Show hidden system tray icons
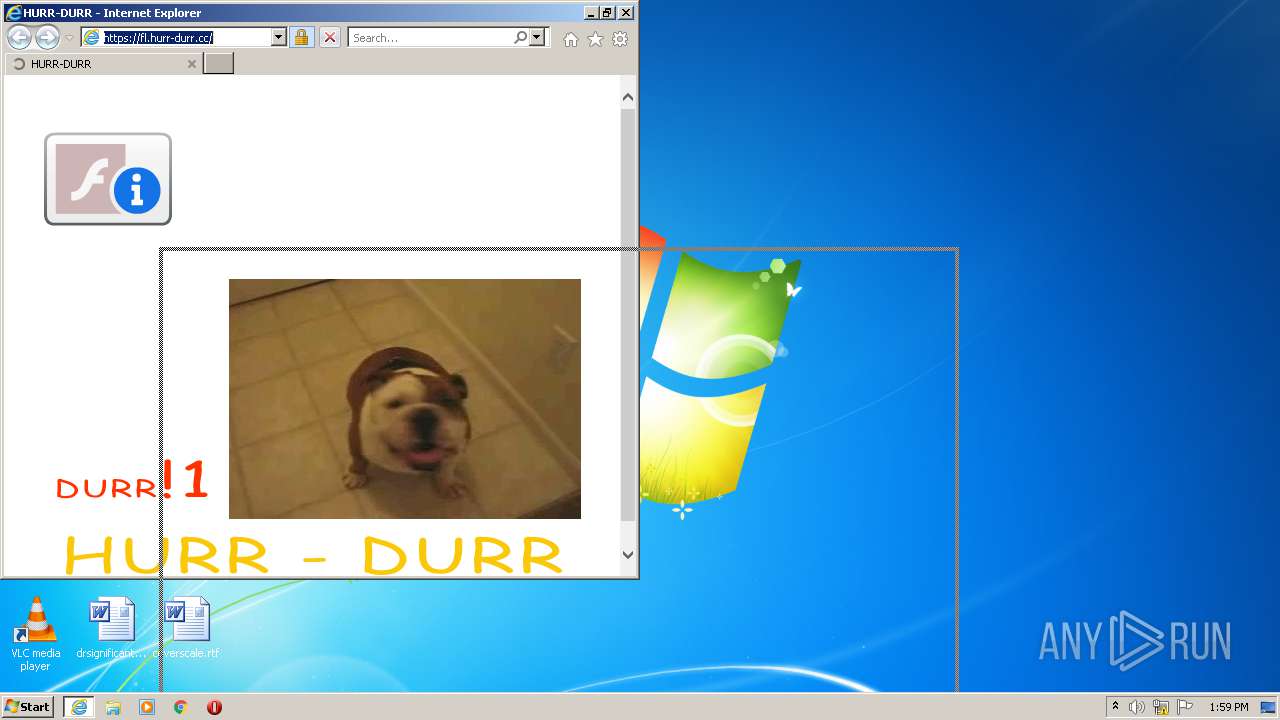1280x720 pixels. pyautogui.click(x=1115, y=706)
